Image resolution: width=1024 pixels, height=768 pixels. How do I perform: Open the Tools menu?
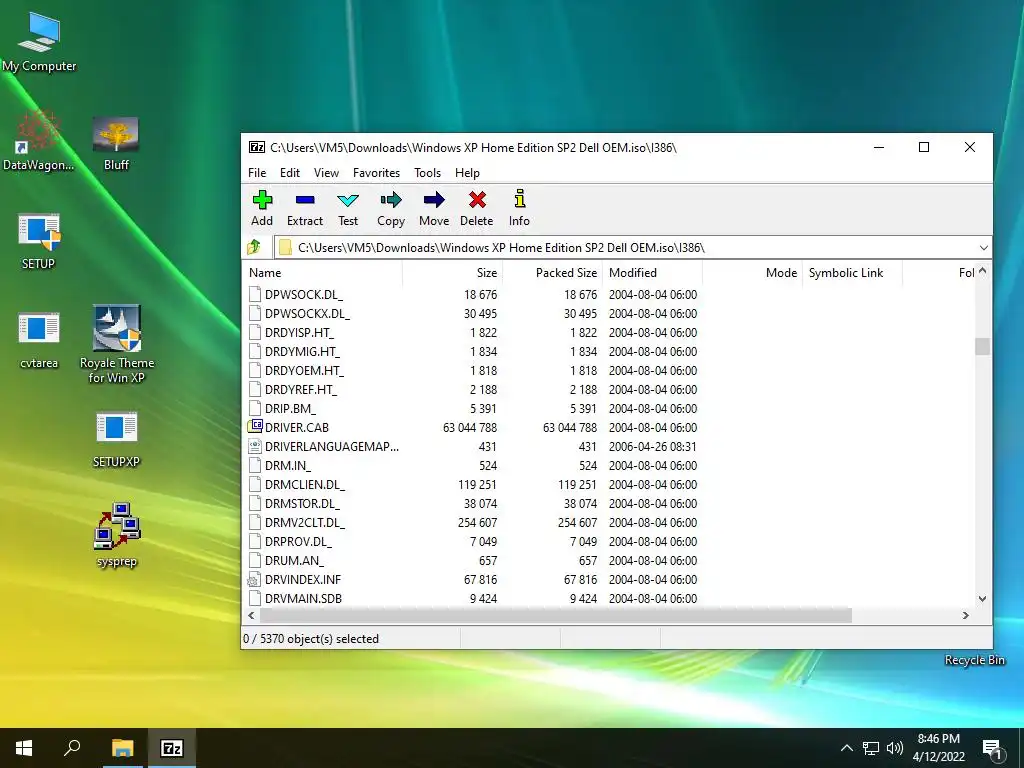(x=427, y=173)
